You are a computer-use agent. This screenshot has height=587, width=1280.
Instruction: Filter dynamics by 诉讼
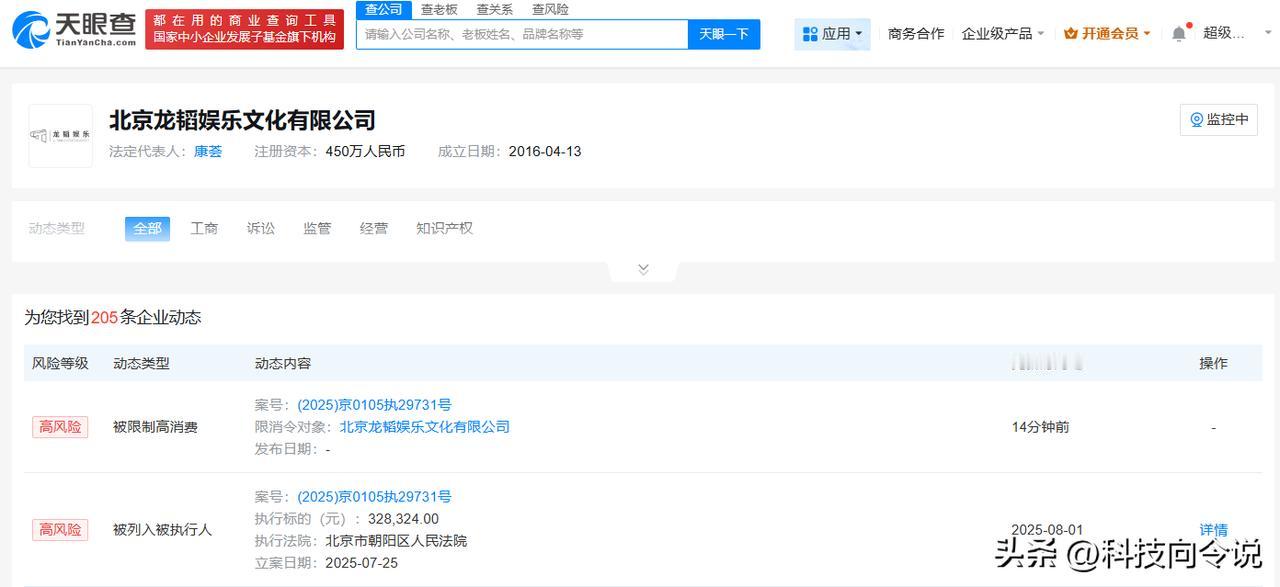(x=261, y=228)
